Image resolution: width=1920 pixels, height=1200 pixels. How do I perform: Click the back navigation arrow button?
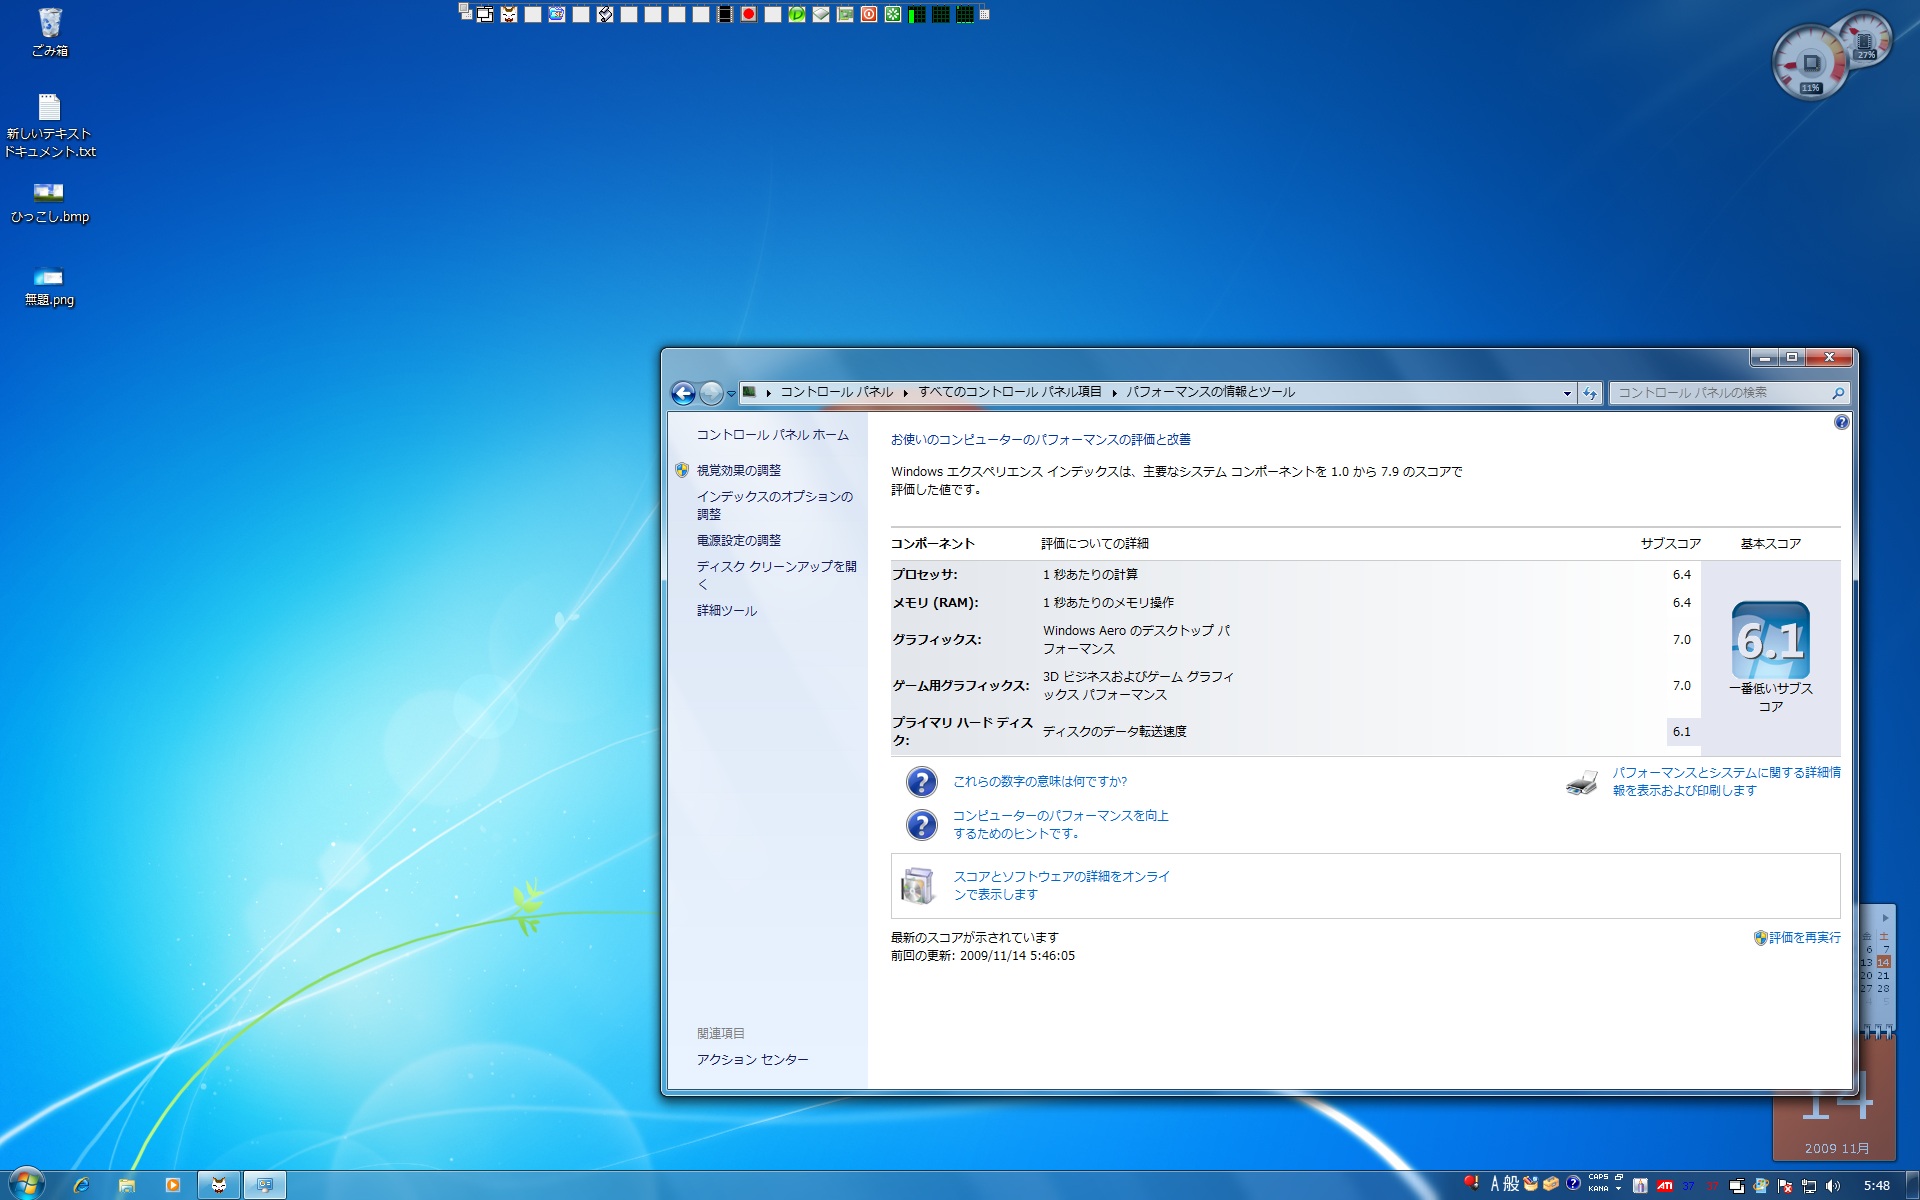point(683,393)
